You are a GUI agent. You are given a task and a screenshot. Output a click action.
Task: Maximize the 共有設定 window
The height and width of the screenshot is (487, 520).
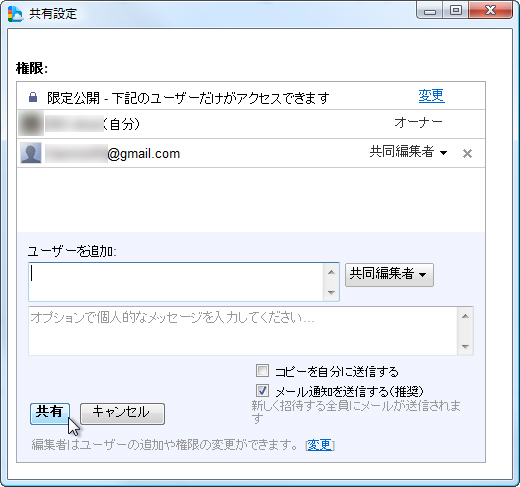pyautogui.click(x=456, y=11)
